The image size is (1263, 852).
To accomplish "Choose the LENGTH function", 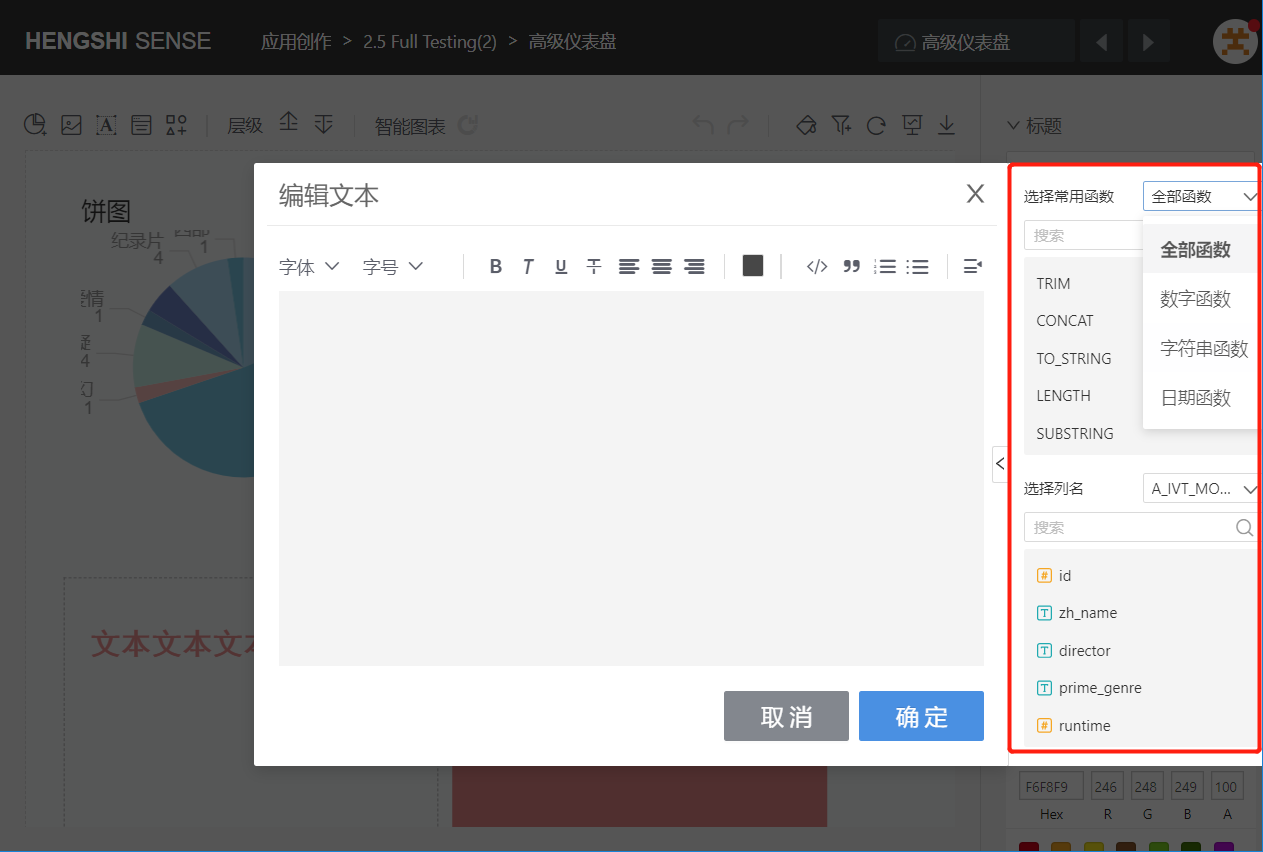I will pyautogui.click(x=1063, y=396).
